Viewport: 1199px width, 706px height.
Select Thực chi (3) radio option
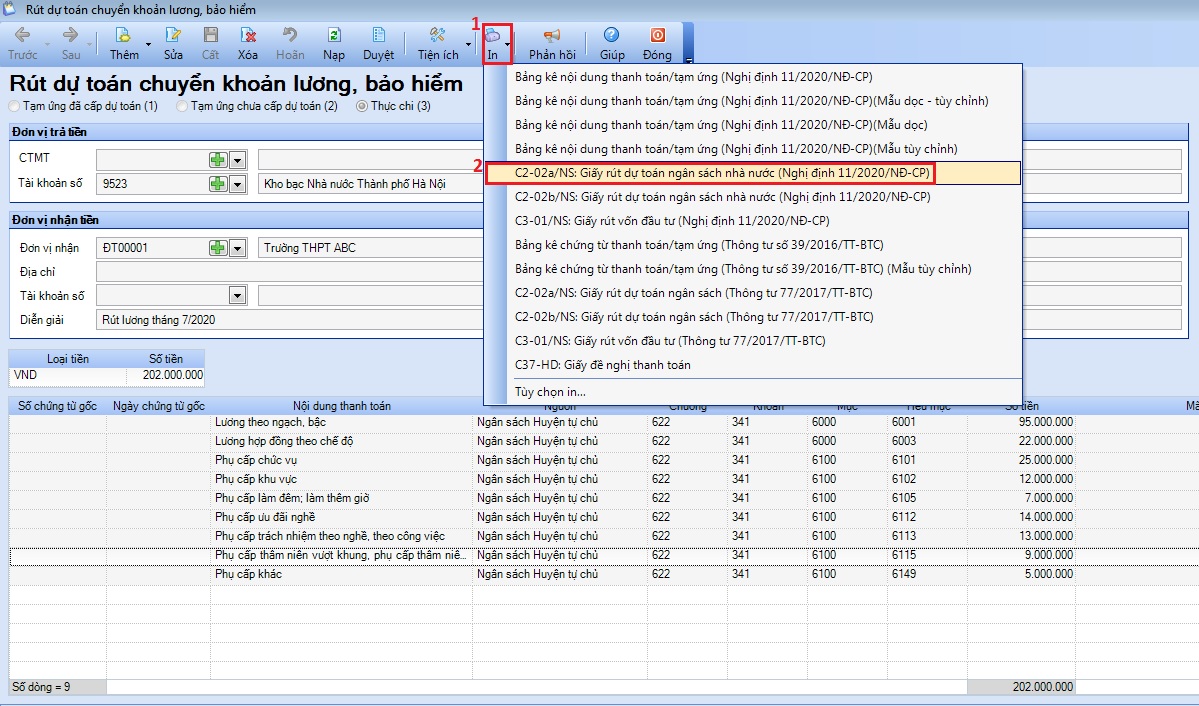pos(394,106)
